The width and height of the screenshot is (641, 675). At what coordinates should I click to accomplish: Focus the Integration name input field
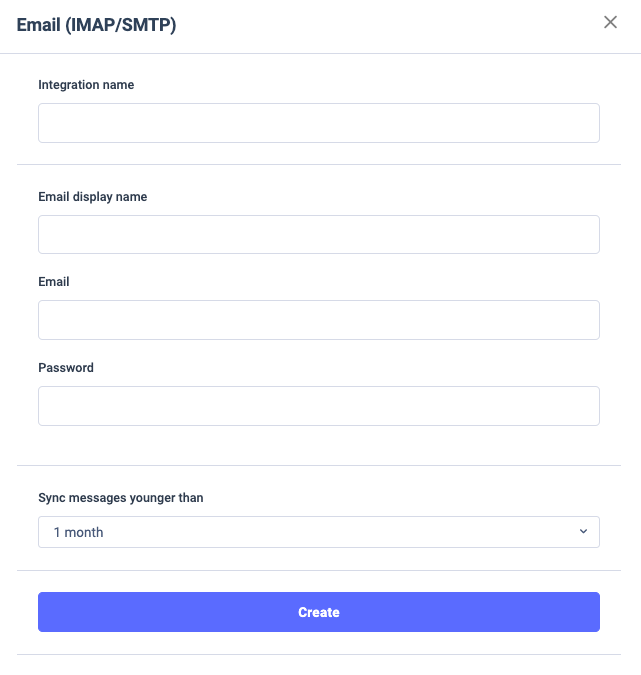[318, 123]
